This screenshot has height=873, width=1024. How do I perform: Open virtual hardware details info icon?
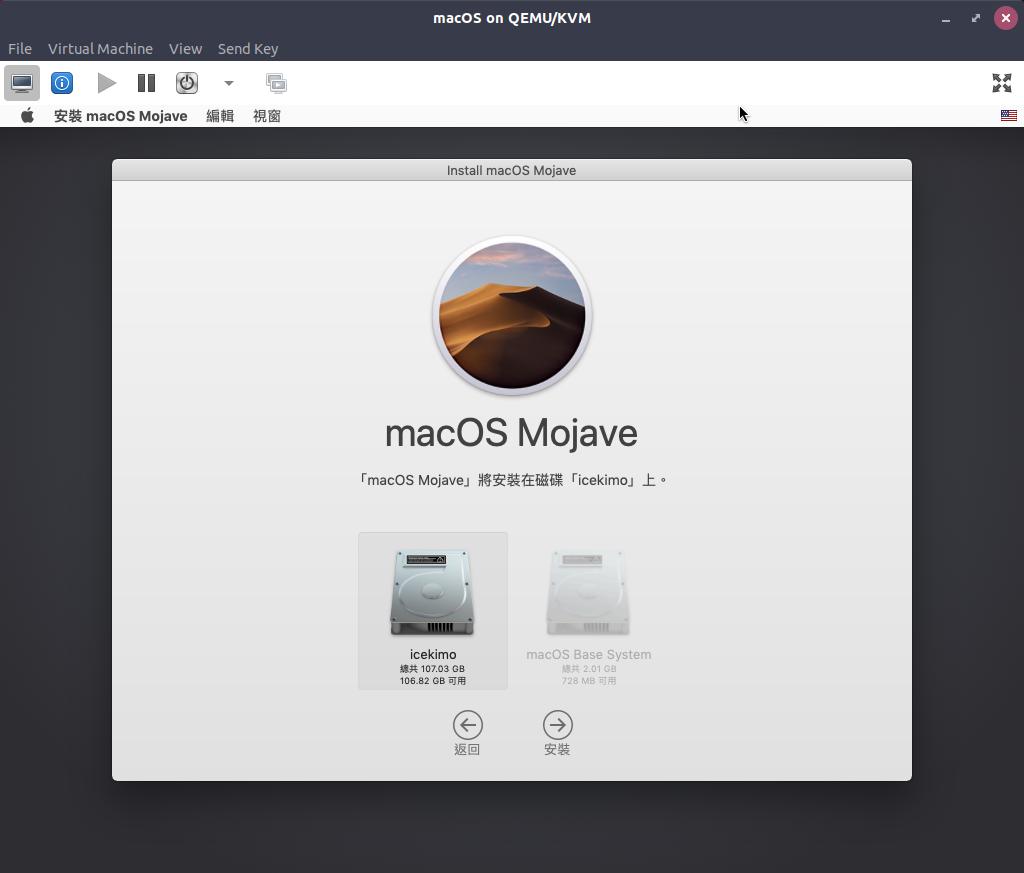[62, 83]
